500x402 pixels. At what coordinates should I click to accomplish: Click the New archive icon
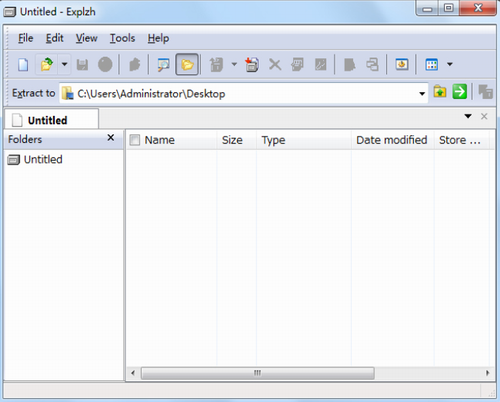point(23,64)
